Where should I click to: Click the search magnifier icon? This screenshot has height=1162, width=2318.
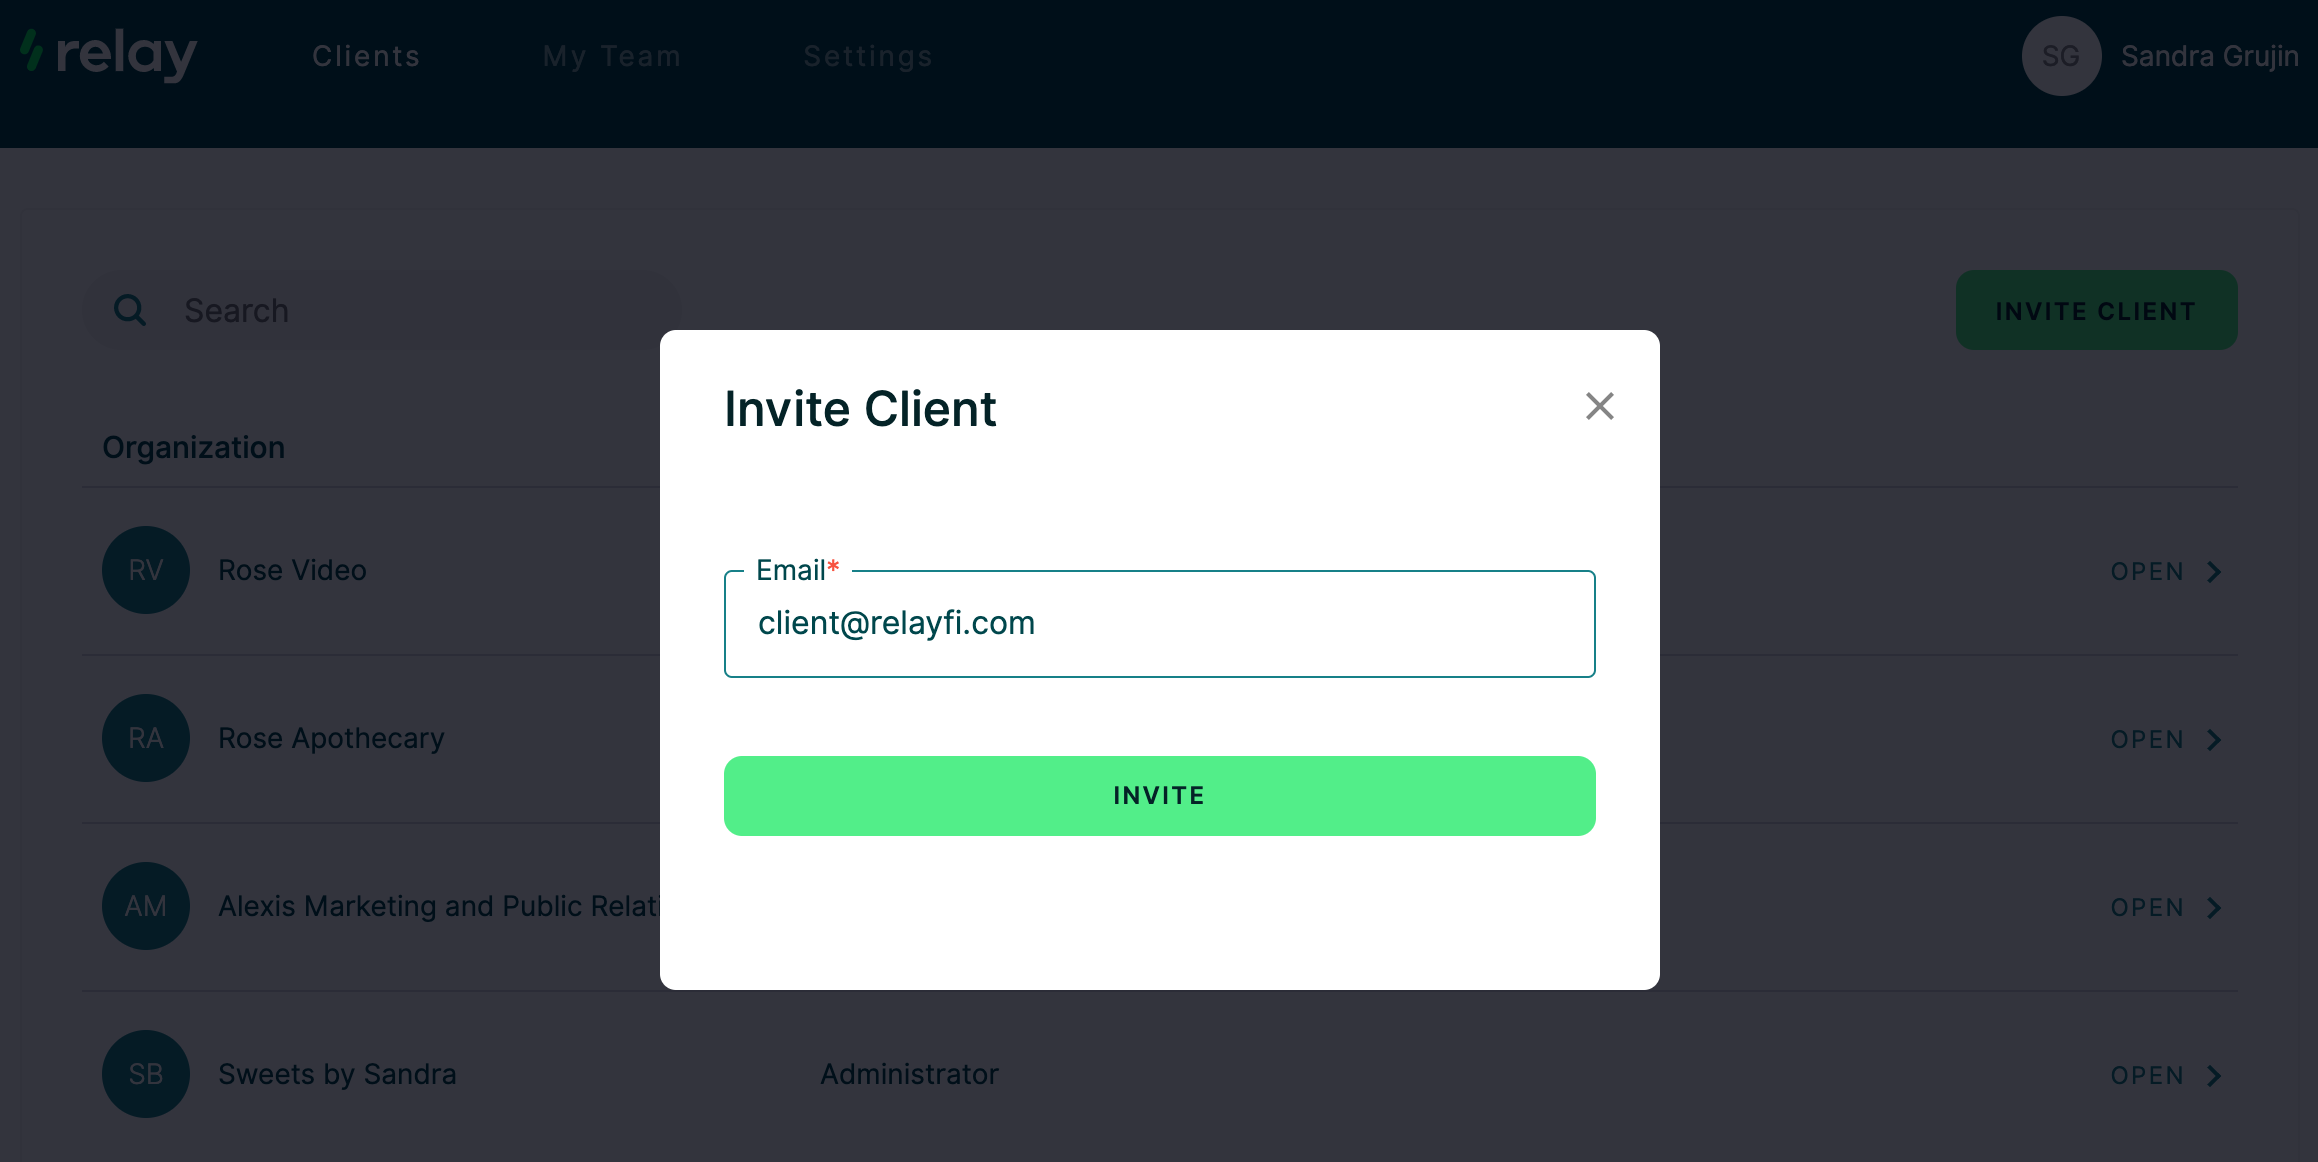[x=130, y=310]
